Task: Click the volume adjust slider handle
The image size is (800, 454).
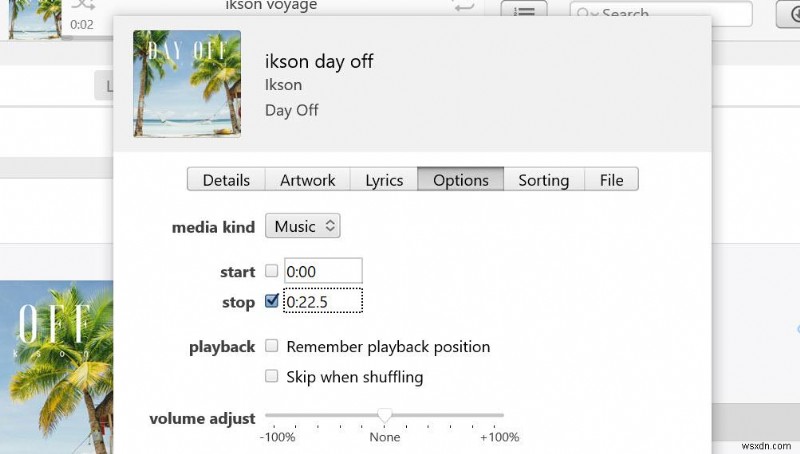Action: click(385, 415)
